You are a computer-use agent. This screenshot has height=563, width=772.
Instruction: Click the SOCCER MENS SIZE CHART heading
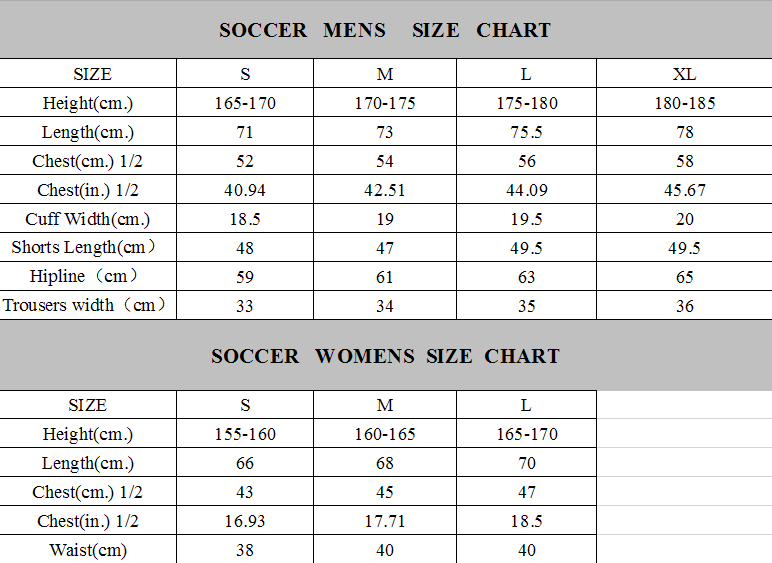click(x=385, y=30)
